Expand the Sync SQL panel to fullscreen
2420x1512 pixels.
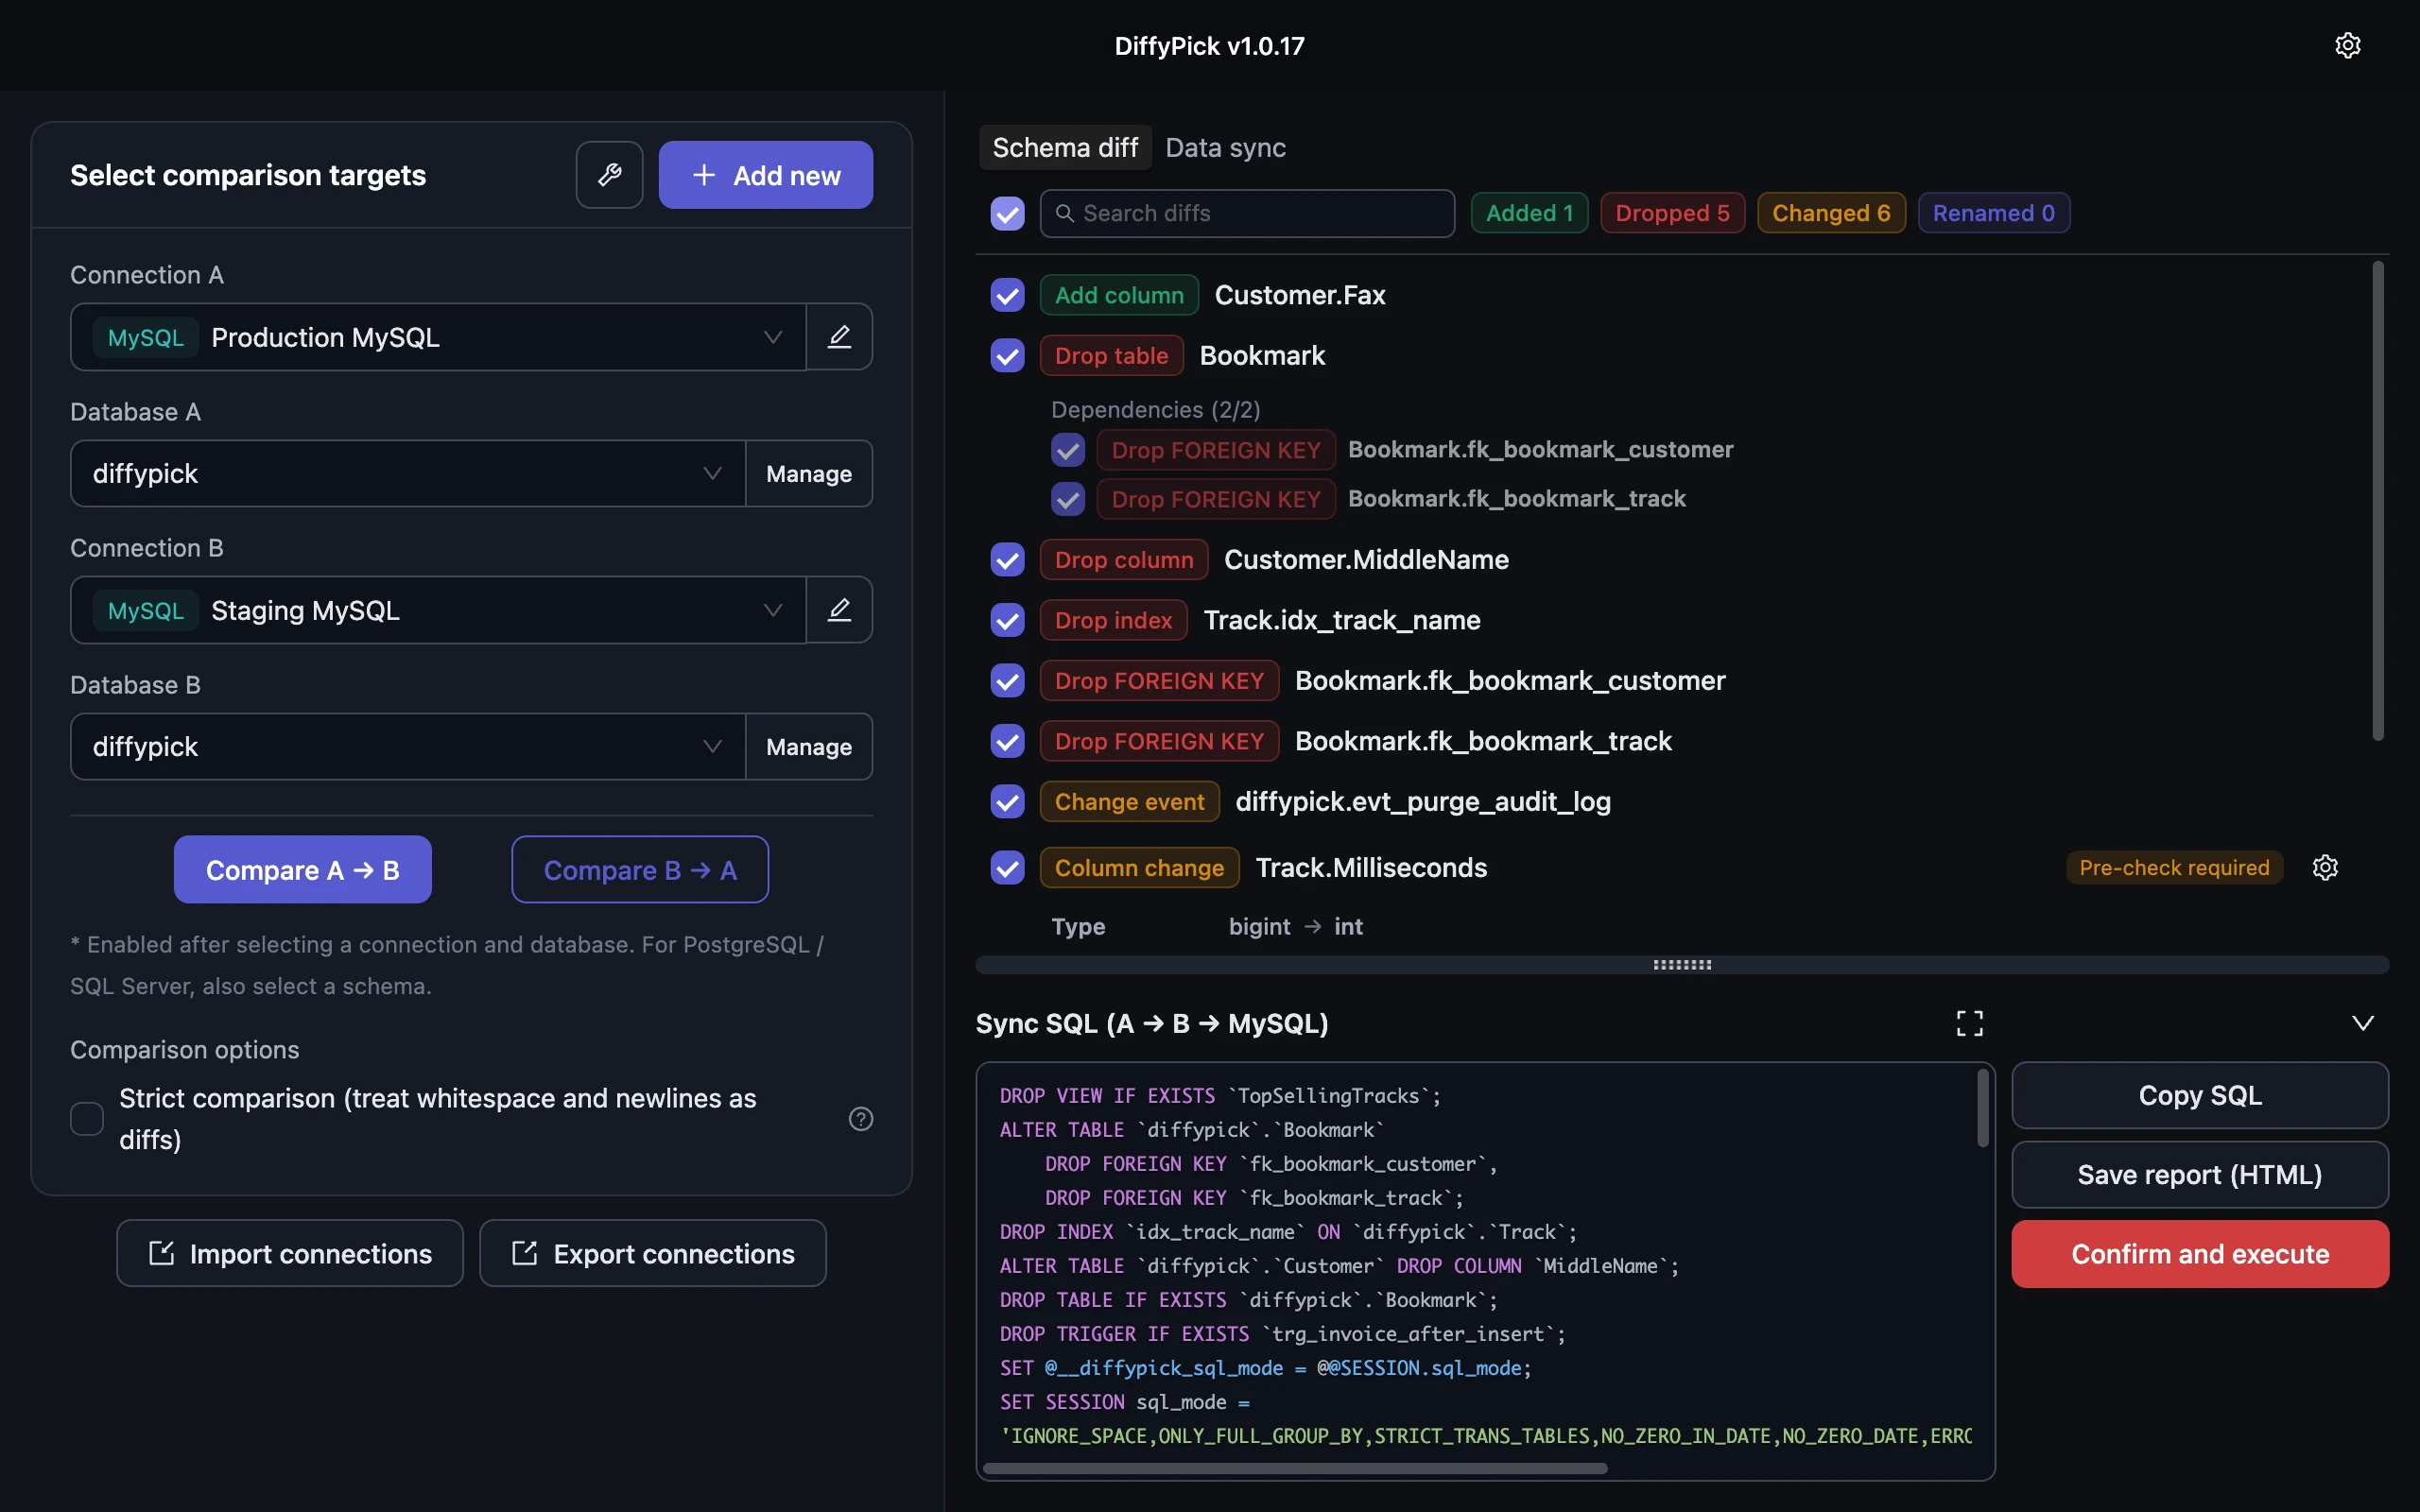tap(1969, 1023)
